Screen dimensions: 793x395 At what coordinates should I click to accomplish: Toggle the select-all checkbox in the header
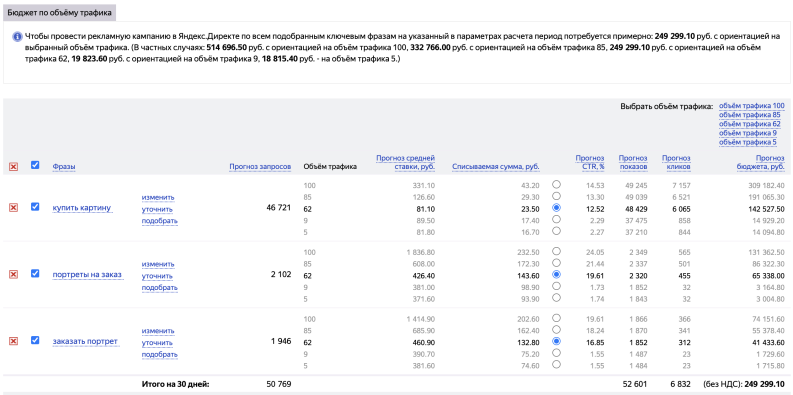pos(35,165)
